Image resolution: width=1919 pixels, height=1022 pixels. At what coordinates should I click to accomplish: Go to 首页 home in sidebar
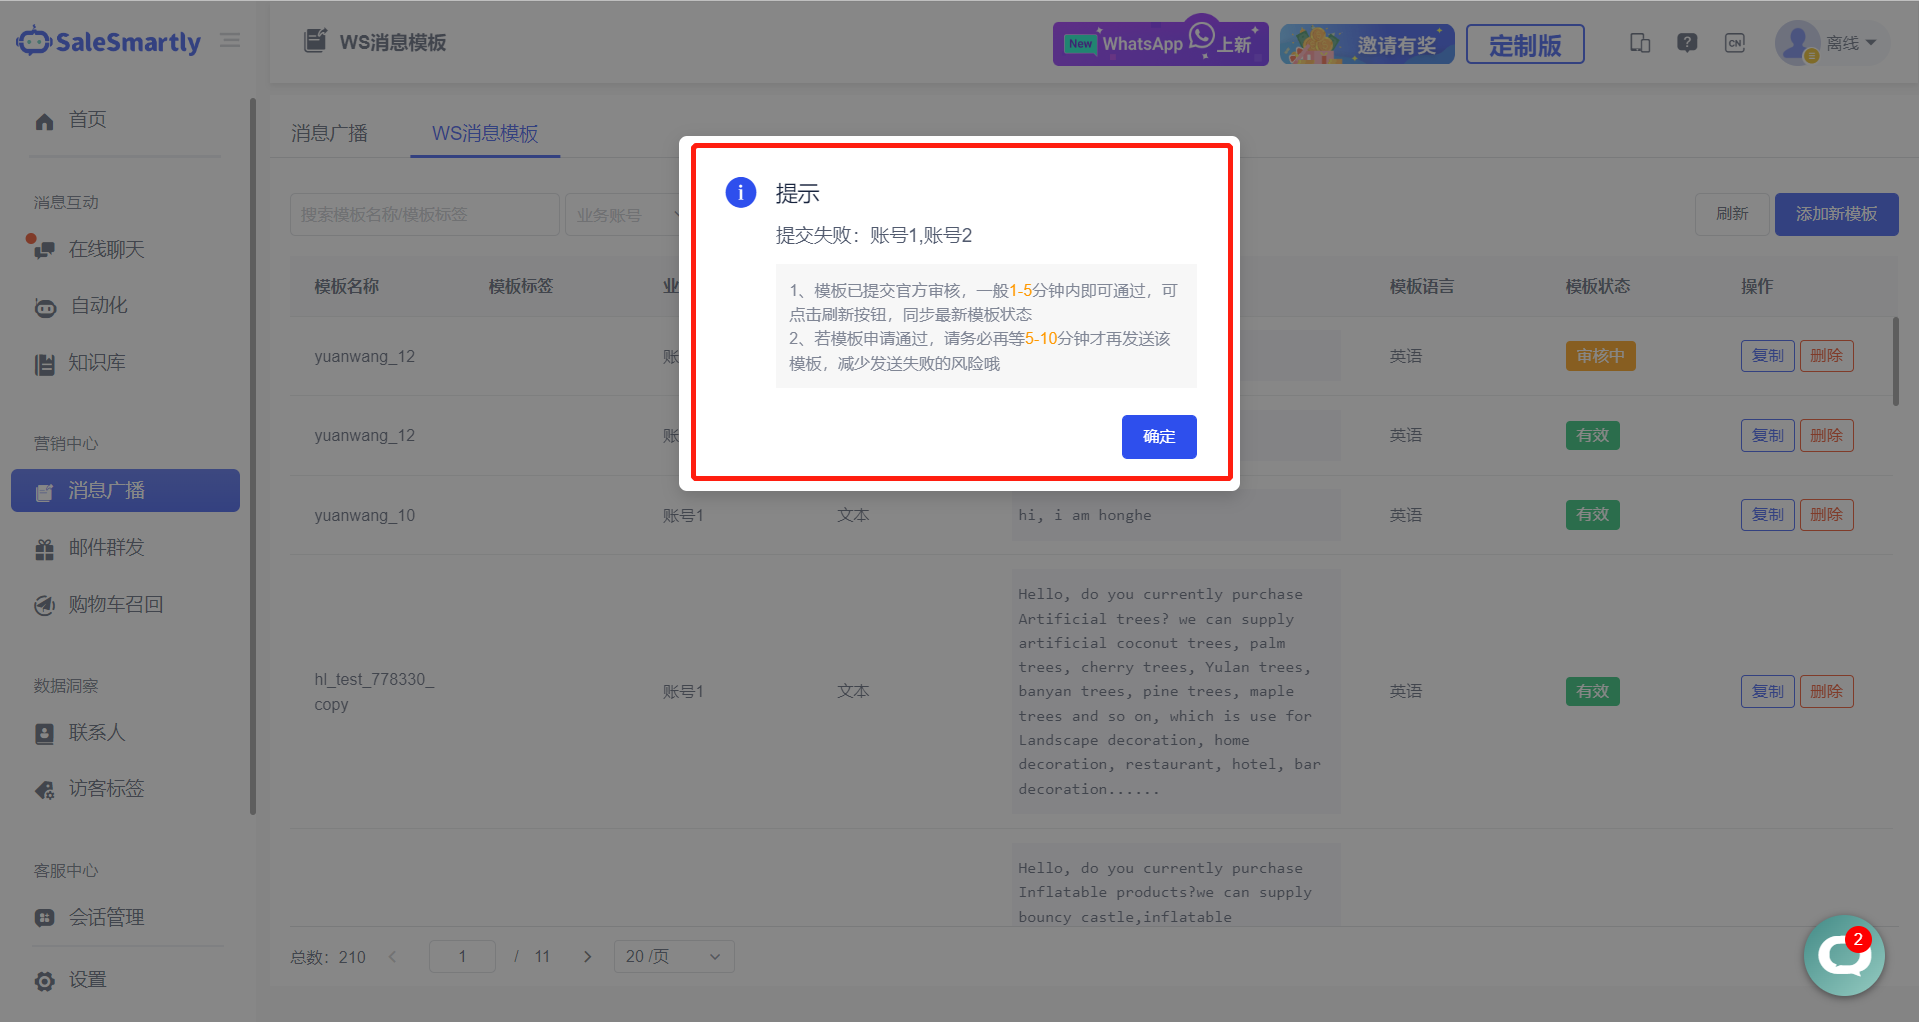pyautogui.click(x=87, y=120)
